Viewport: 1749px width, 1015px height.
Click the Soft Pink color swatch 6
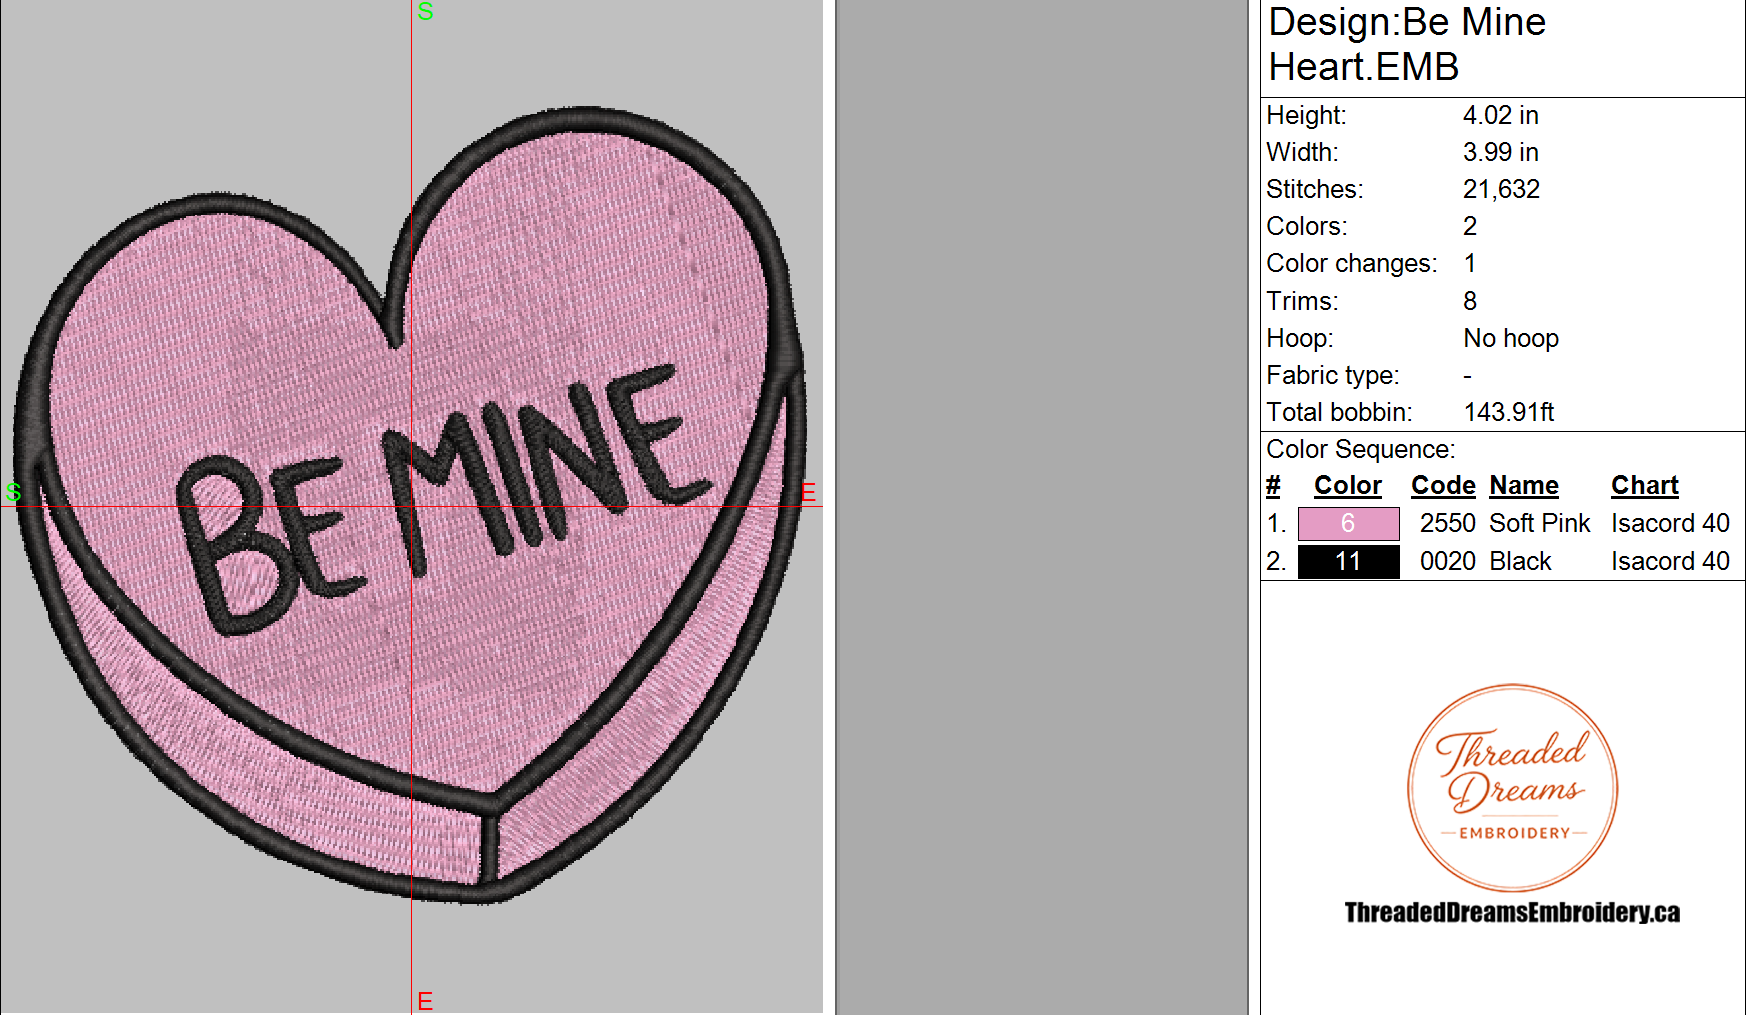click(1348, 523)
